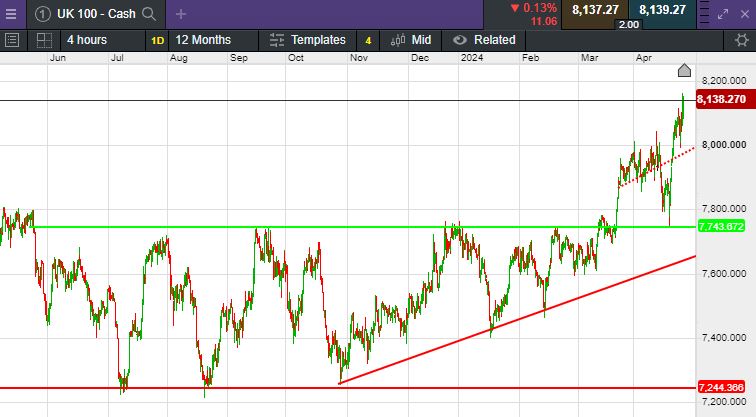Select red support level label 7,244.366
This screenshot has width=756, height=417.
(x=721, y=387)
